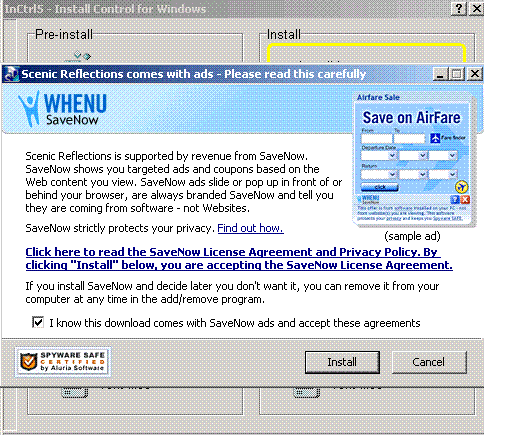This screenshot has width=512, height=435.
Task: Click the blue 'click' button in sample ad
Action: click(x=380, y=187)
